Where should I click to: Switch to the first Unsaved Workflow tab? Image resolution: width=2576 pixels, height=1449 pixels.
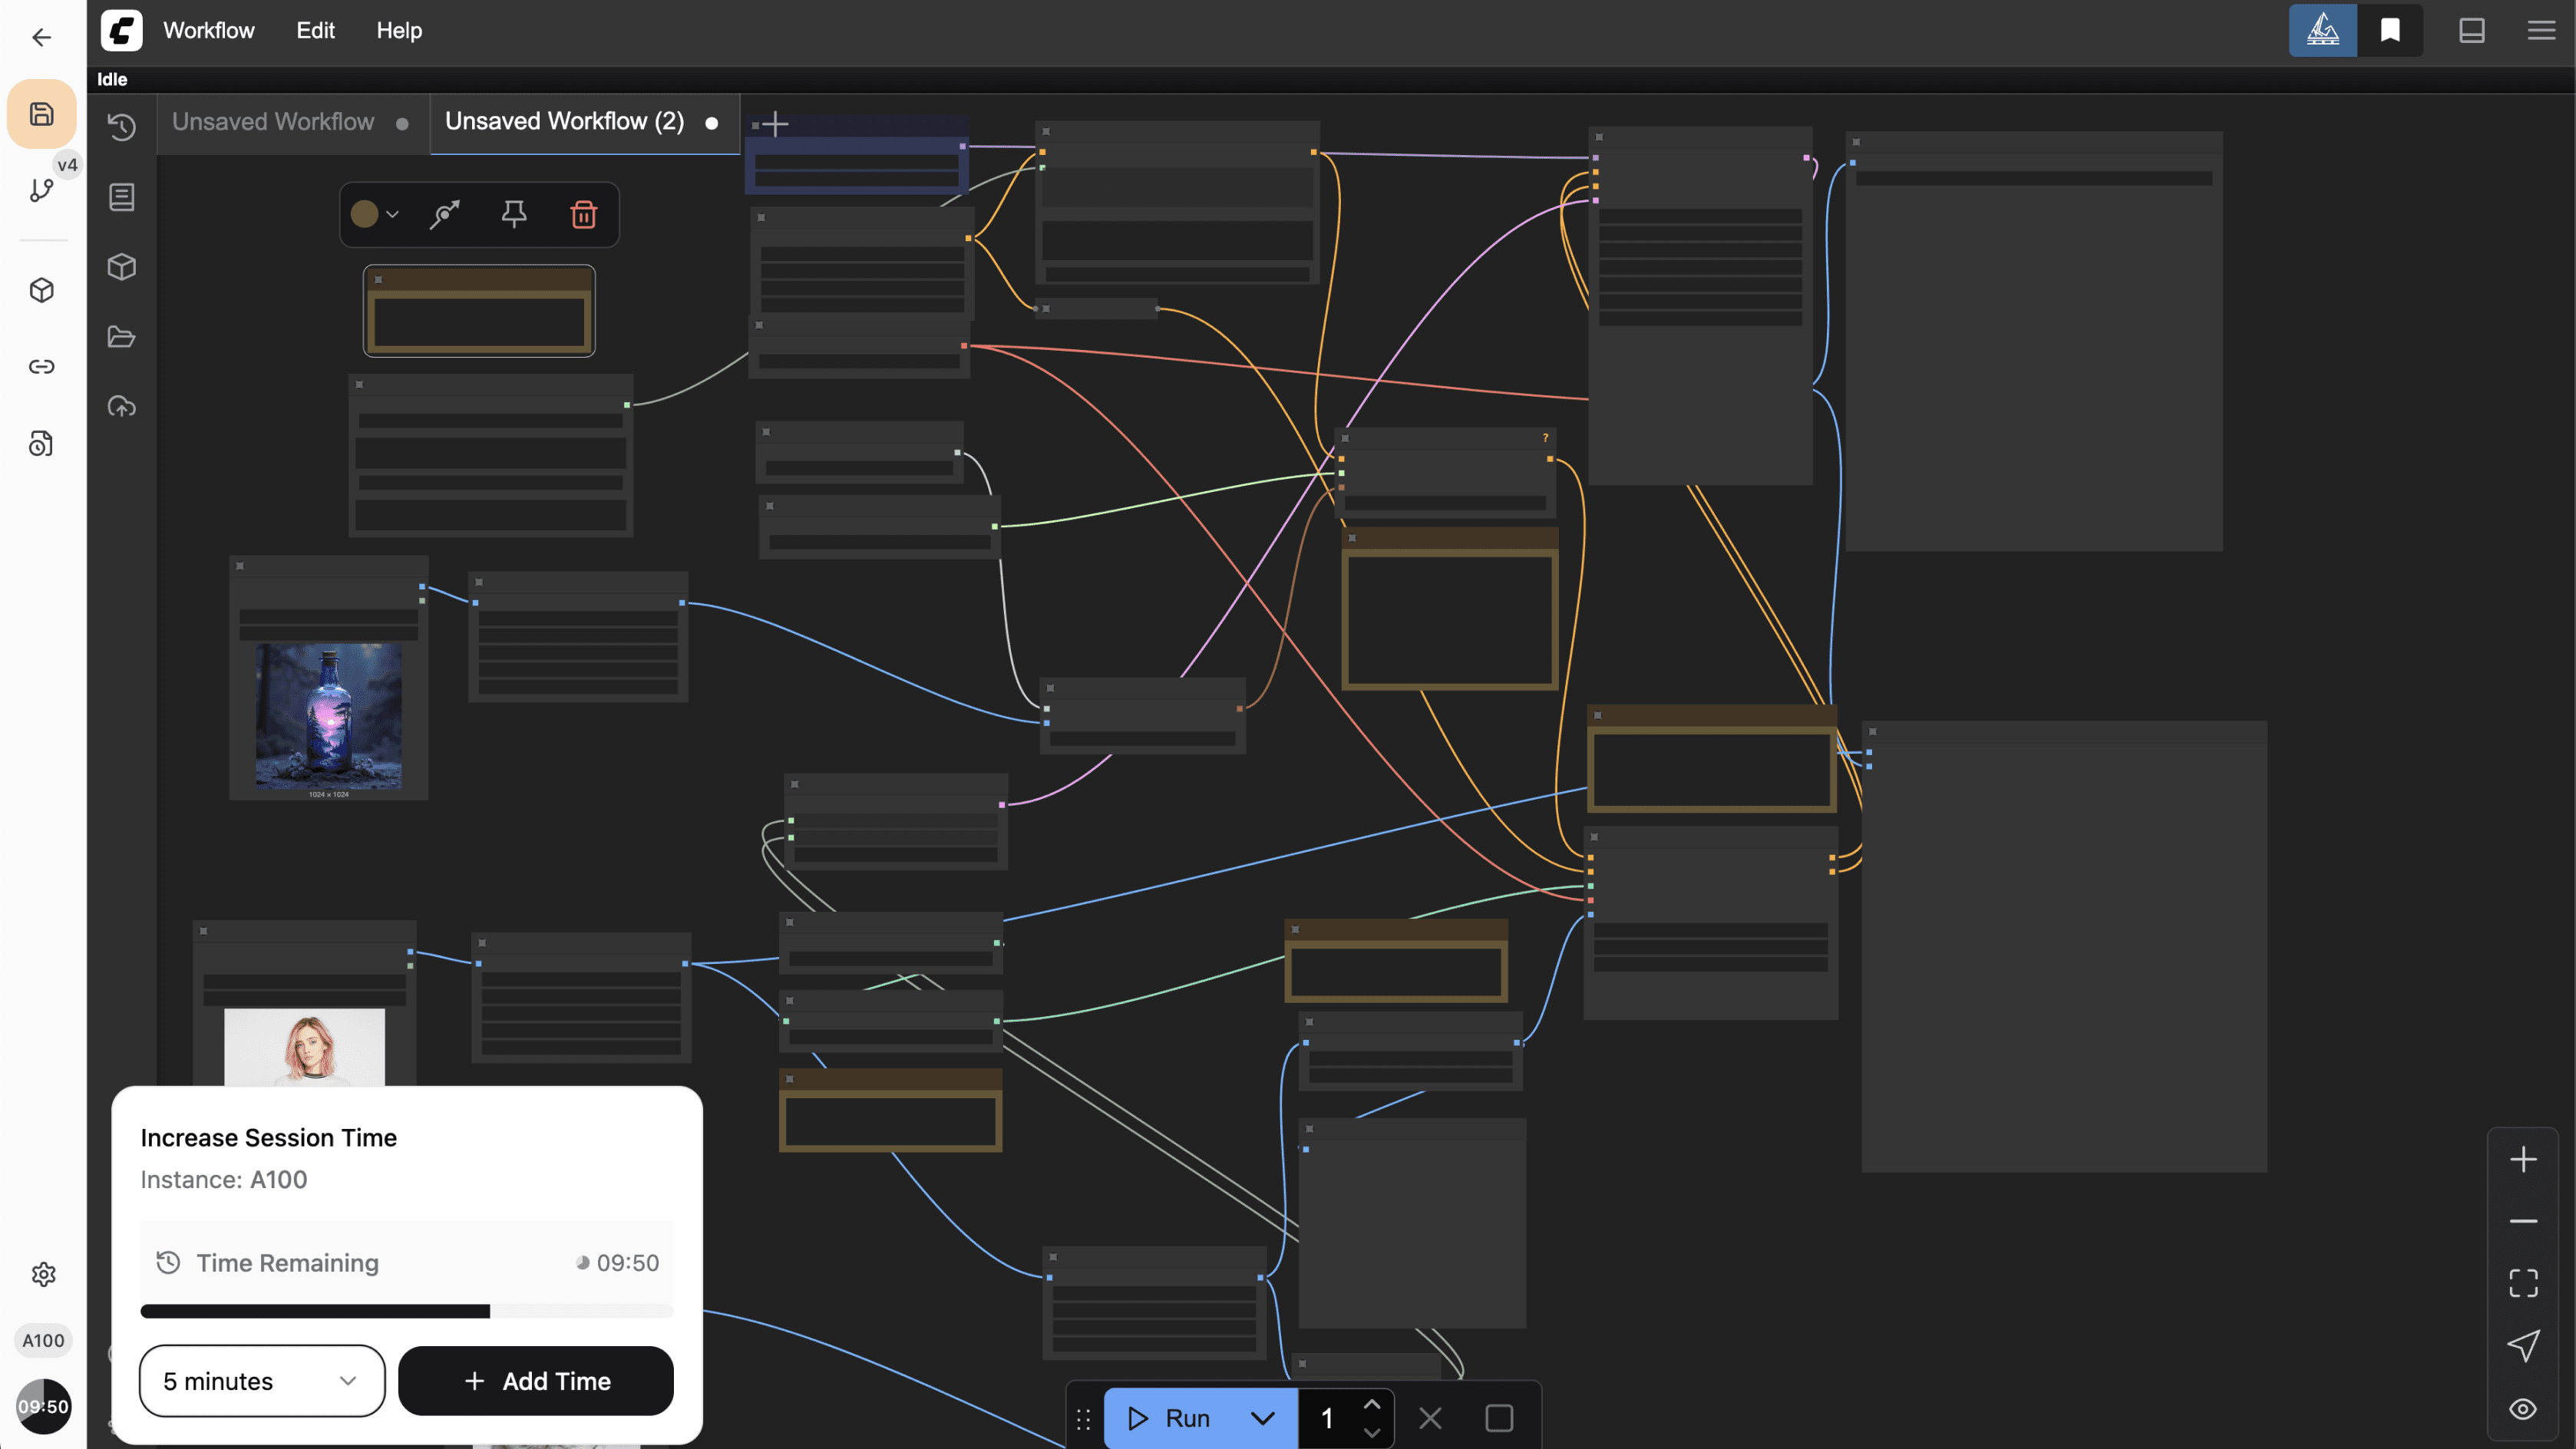pos(273,122)
